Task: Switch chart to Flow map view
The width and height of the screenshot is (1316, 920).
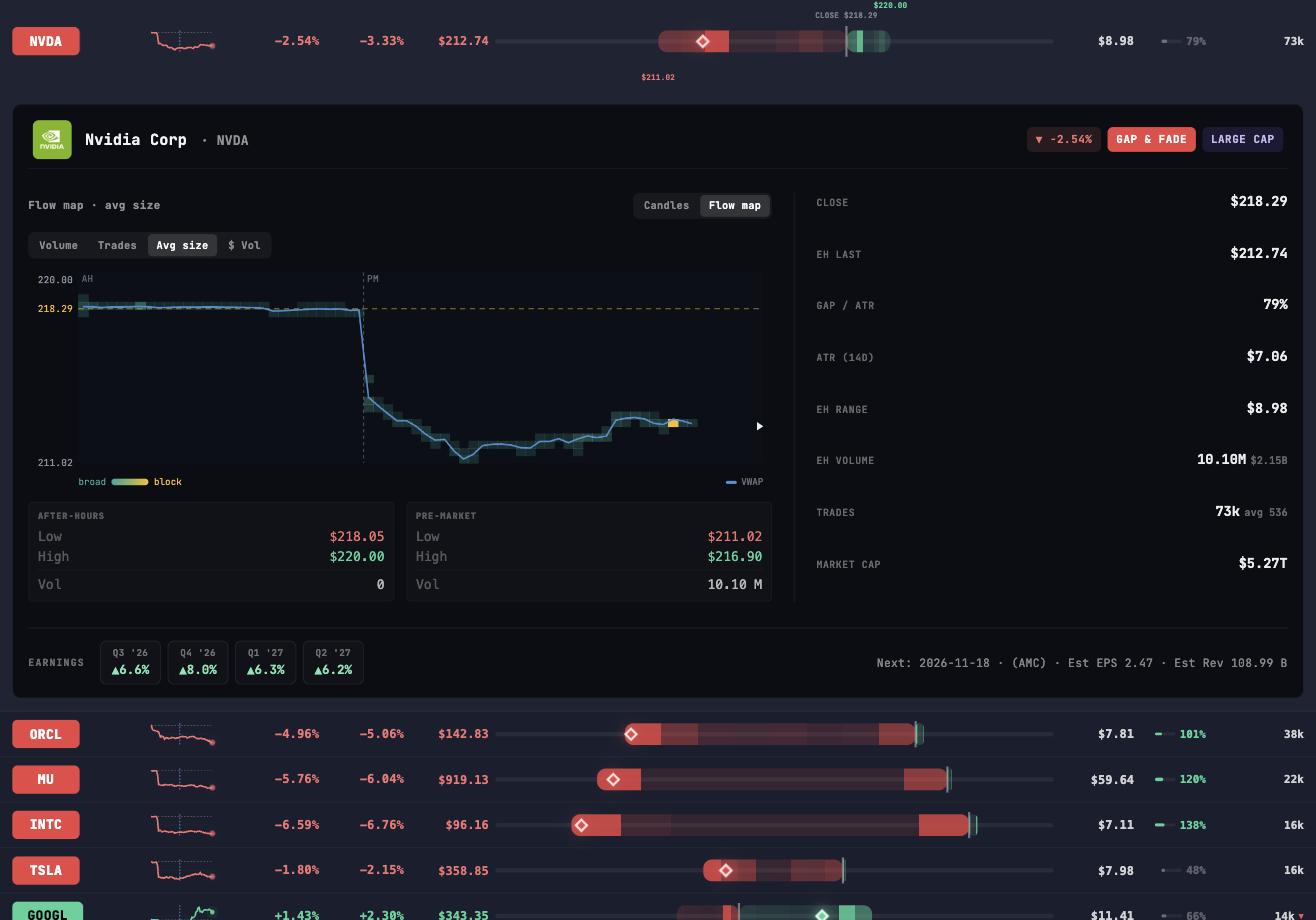Action: (x=735, y=205)
